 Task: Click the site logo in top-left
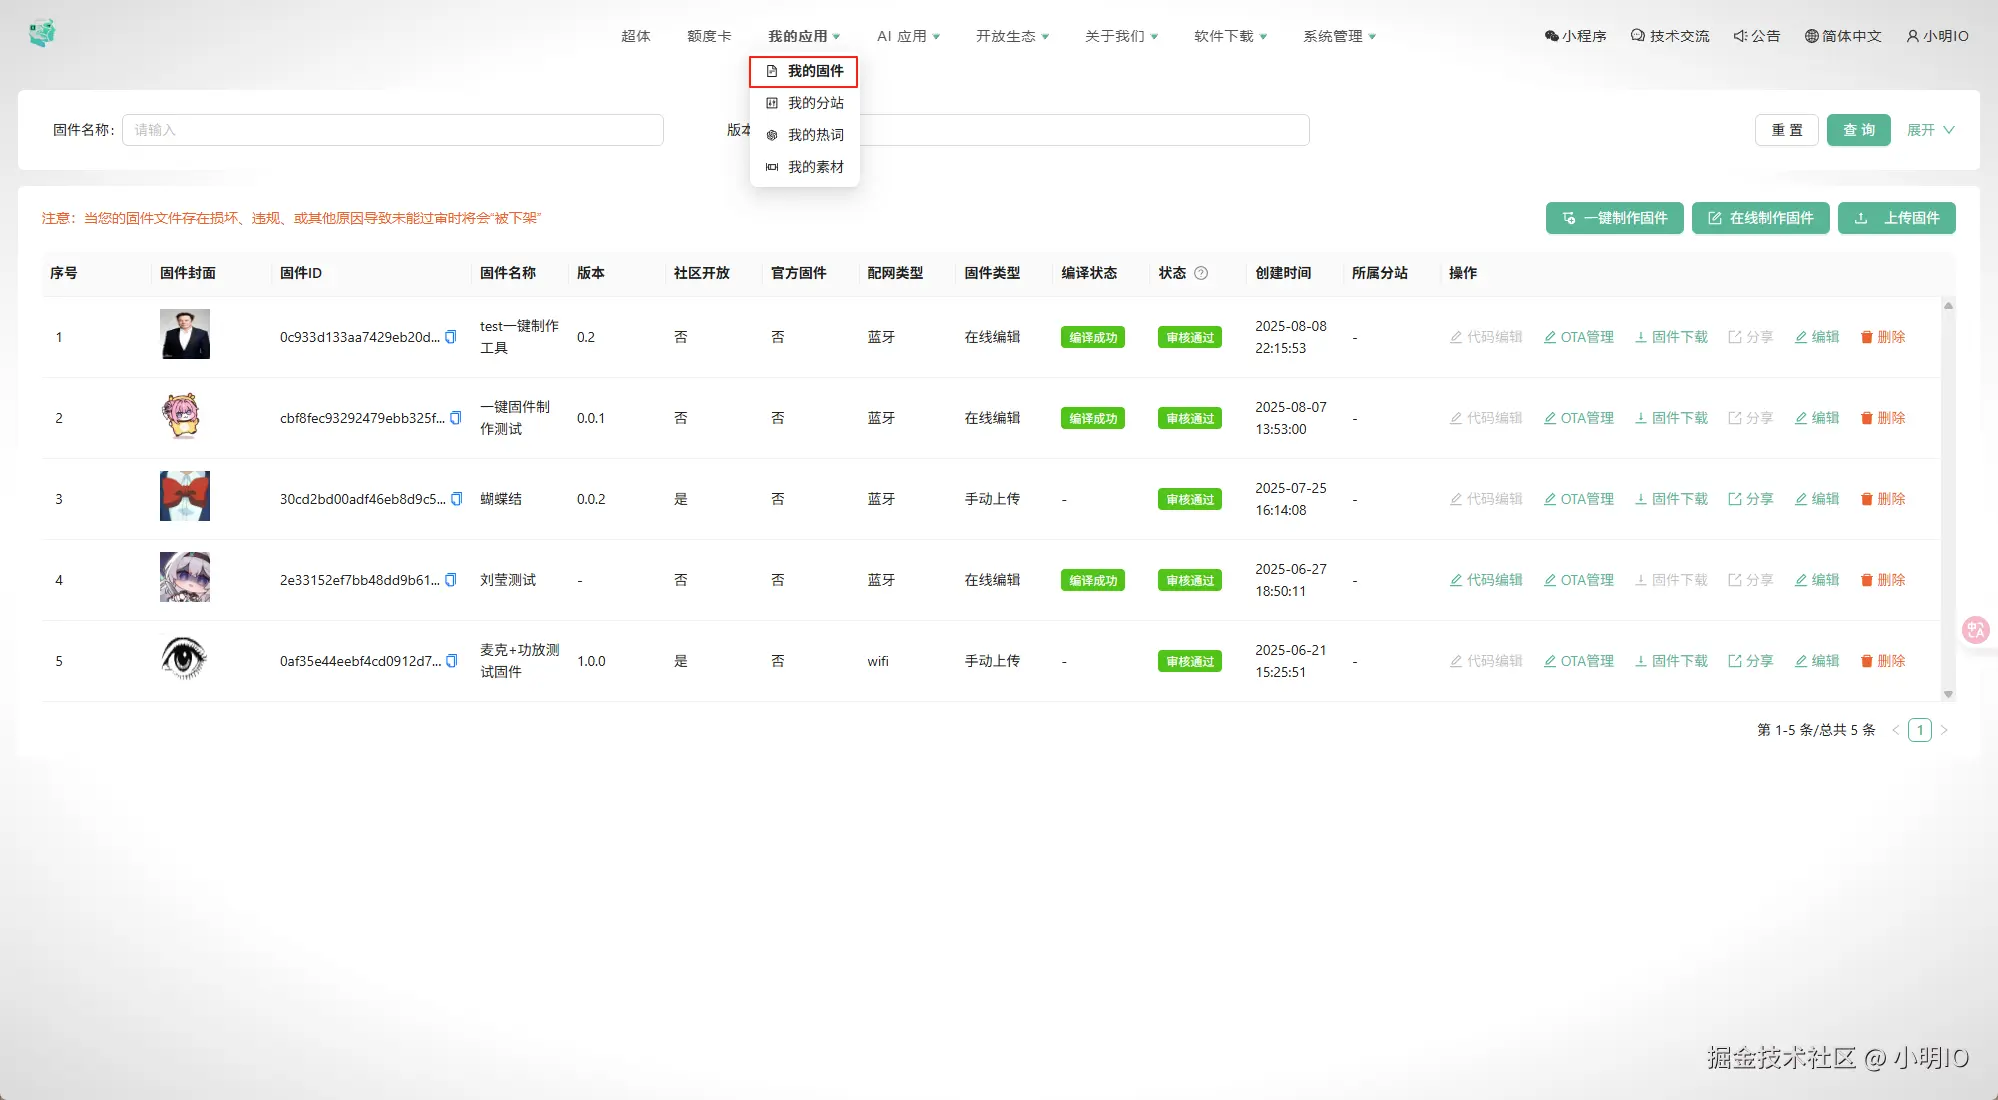42,34
